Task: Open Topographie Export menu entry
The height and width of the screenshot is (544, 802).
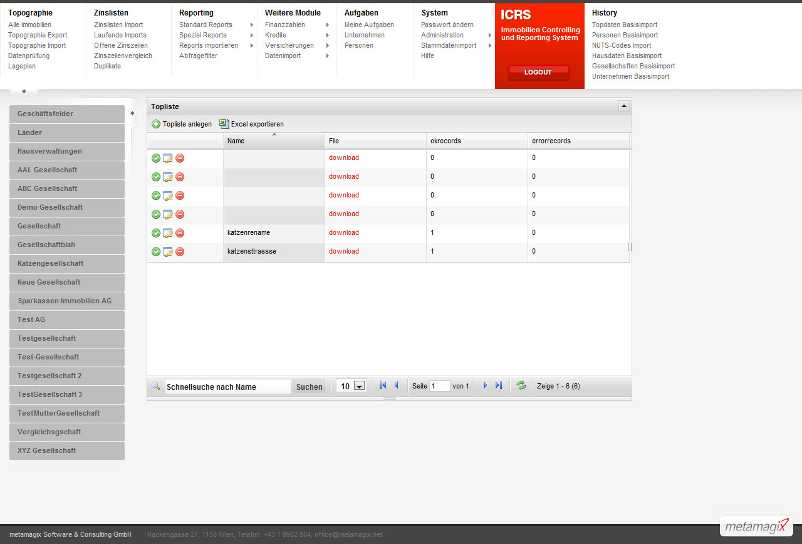Action: 37,35
